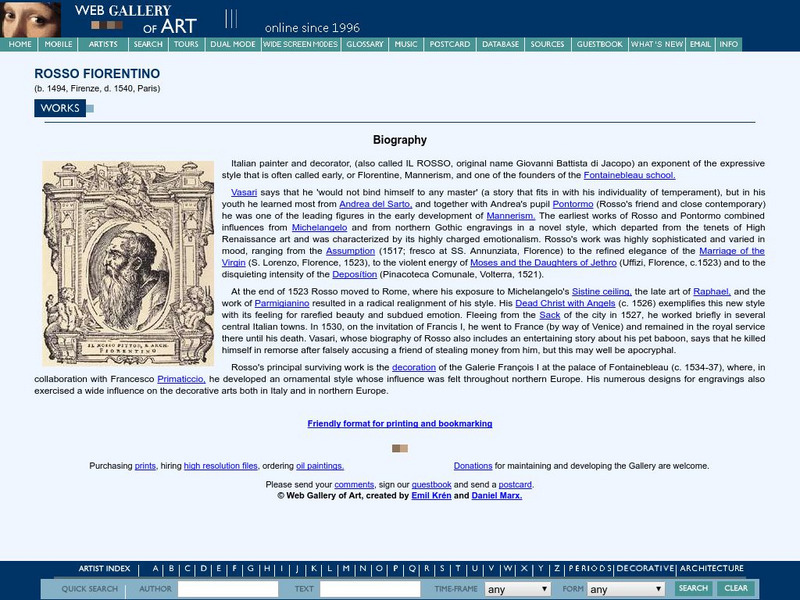Click Friendly format for printing and bookmarking
The image size is (800, 600).
click(400, 424)
